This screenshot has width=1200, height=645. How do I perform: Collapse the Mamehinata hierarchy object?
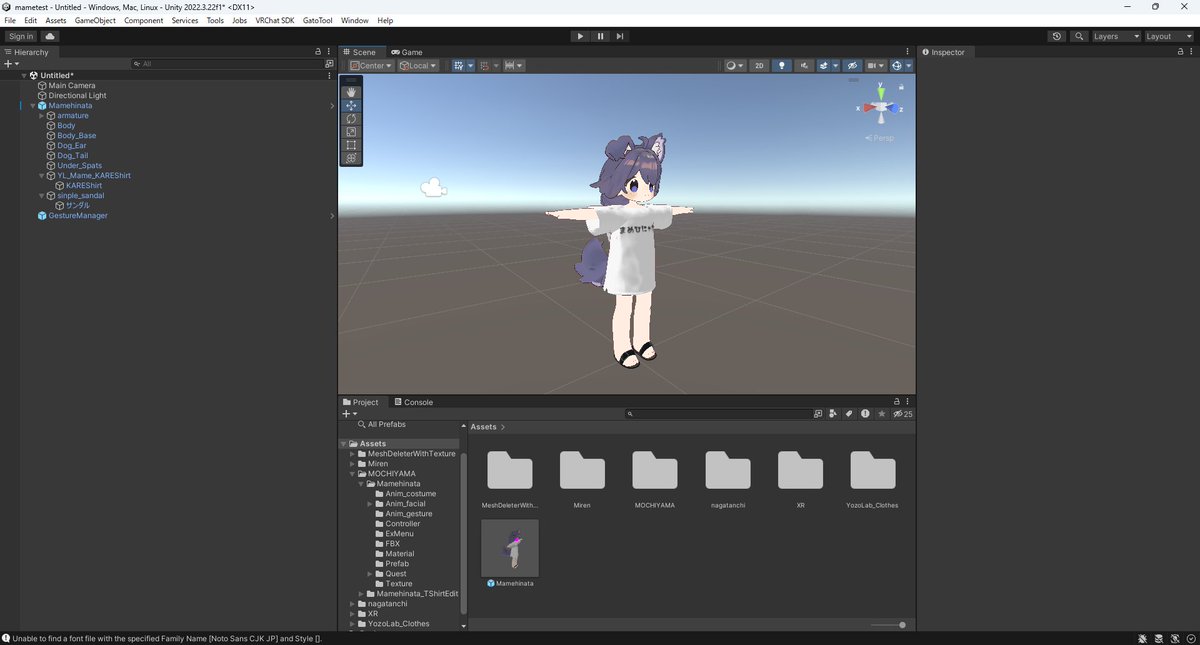tap(33, 105)
